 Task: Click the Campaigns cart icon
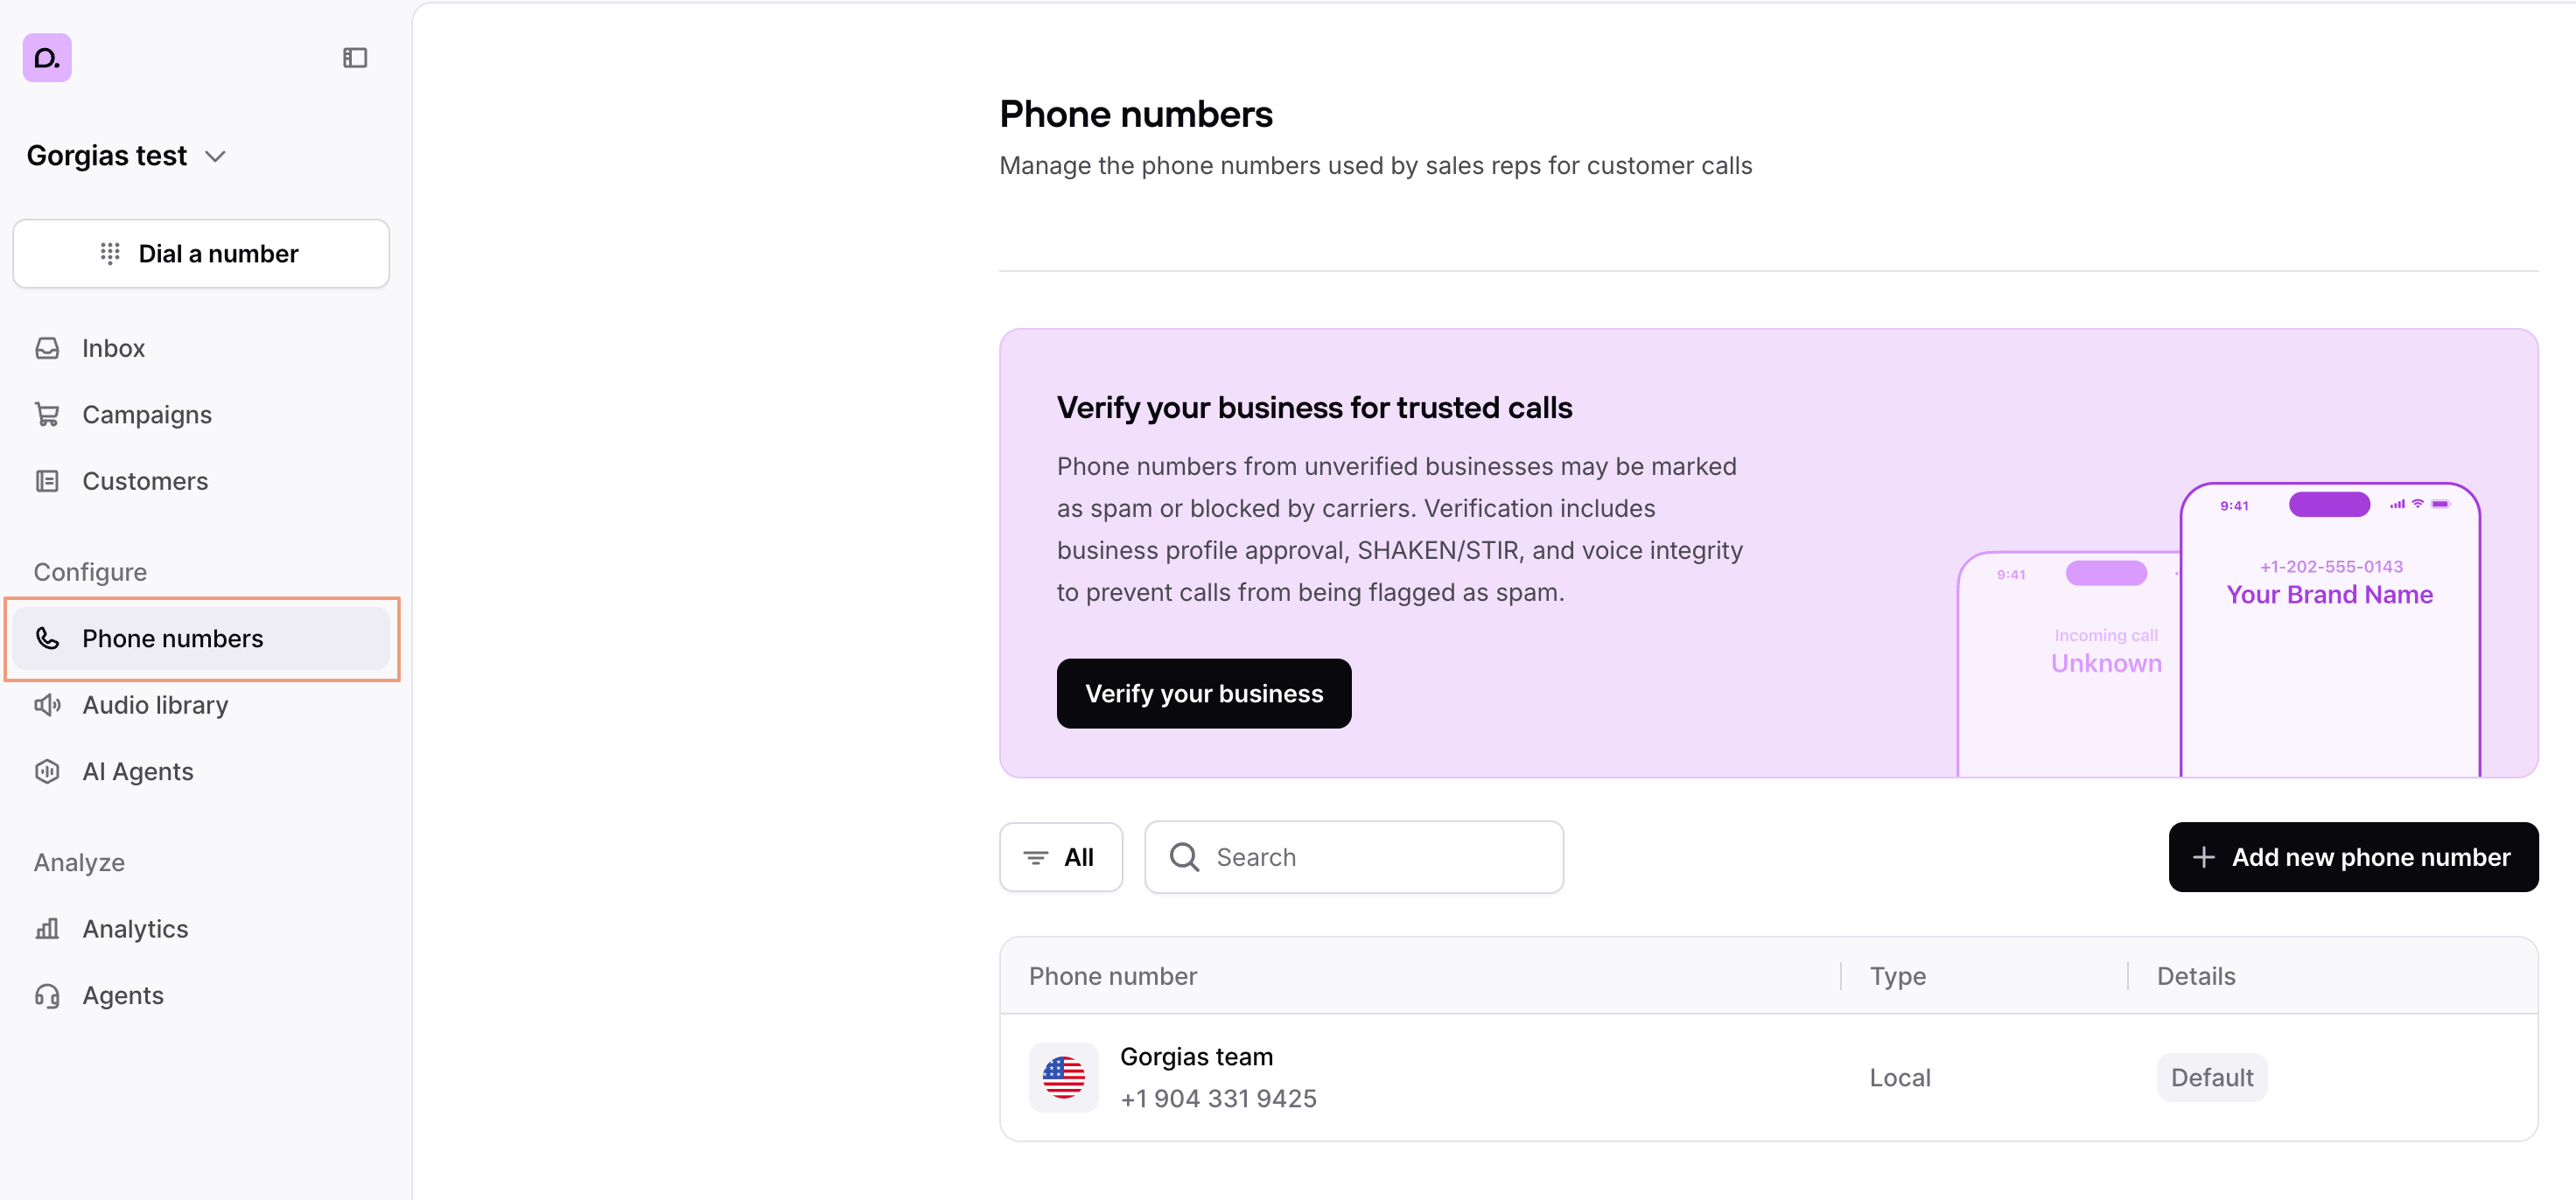tap(47, 414)
